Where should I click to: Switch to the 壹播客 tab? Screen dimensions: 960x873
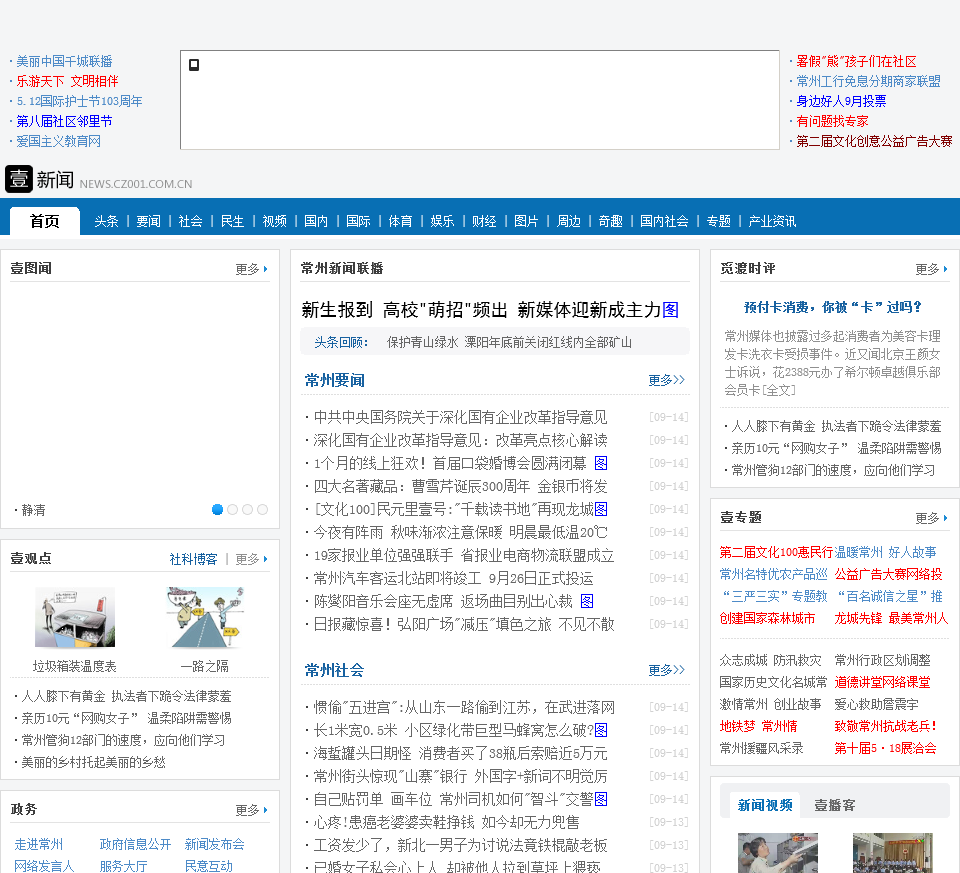click(834, 805)
